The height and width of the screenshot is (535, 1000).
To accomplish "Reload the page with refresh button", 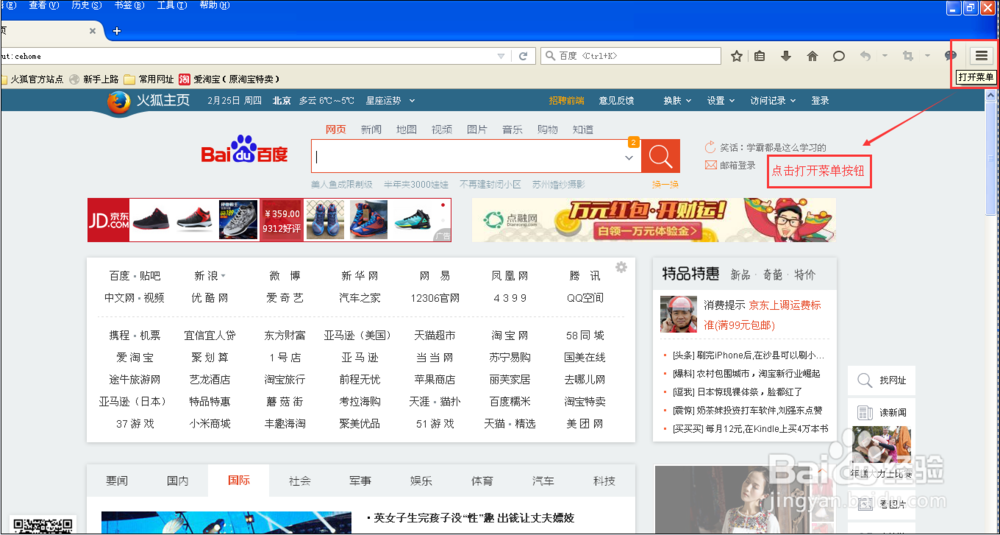I will (523, 56).
